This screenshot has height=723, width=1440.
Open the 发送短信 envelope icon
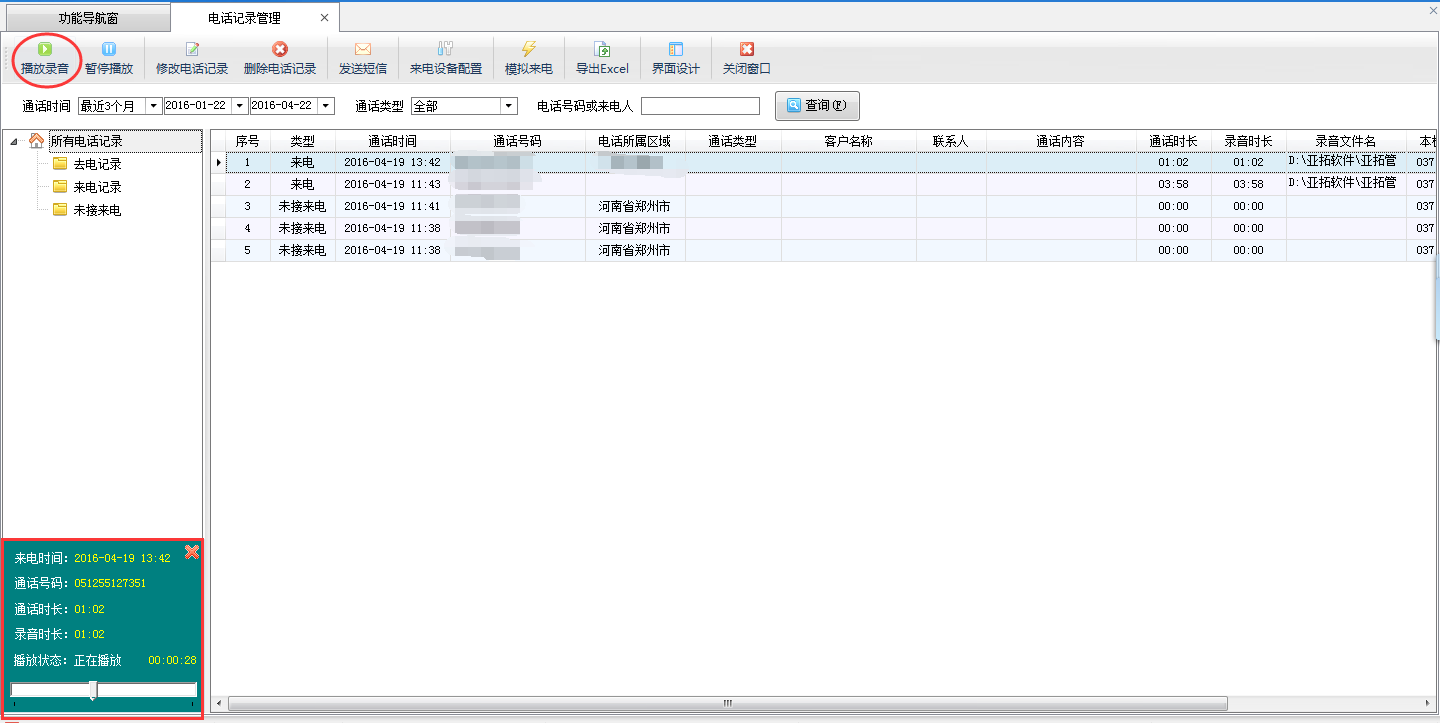click(362, 49)
